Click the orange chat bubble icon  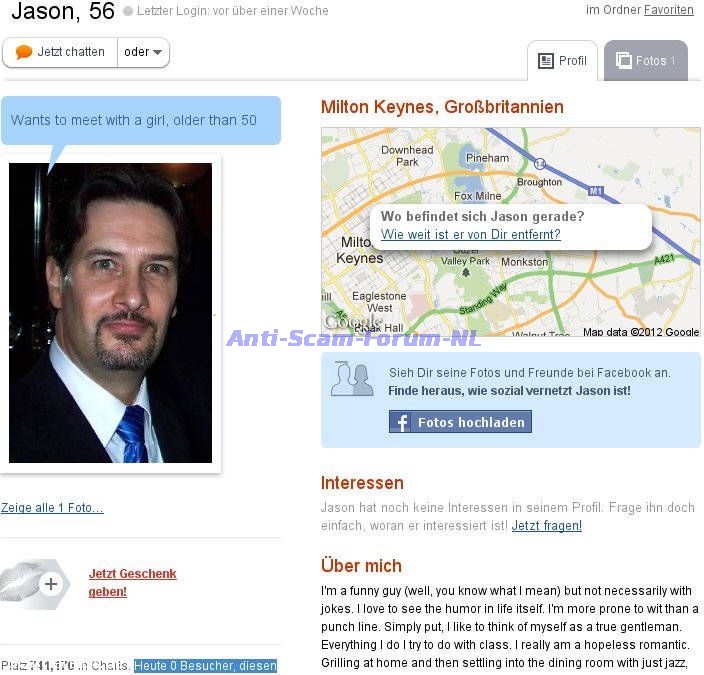click(23, 52)
